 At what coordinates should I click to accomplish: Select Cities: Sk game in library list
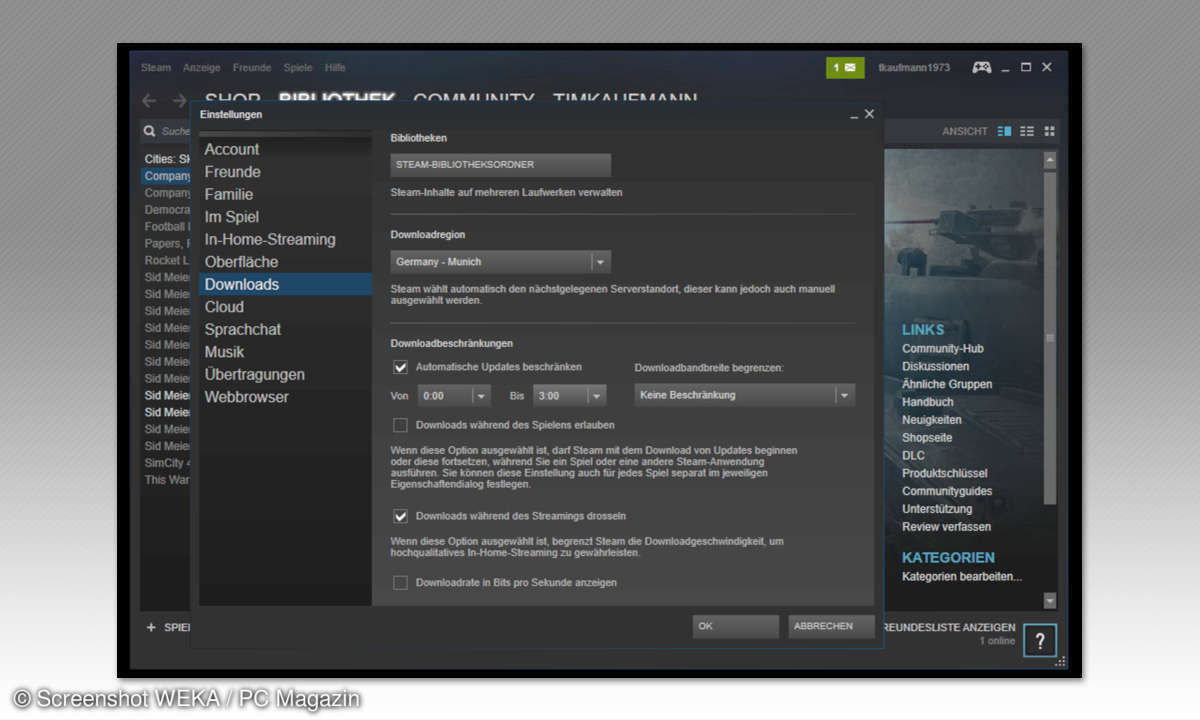[166, 159]
